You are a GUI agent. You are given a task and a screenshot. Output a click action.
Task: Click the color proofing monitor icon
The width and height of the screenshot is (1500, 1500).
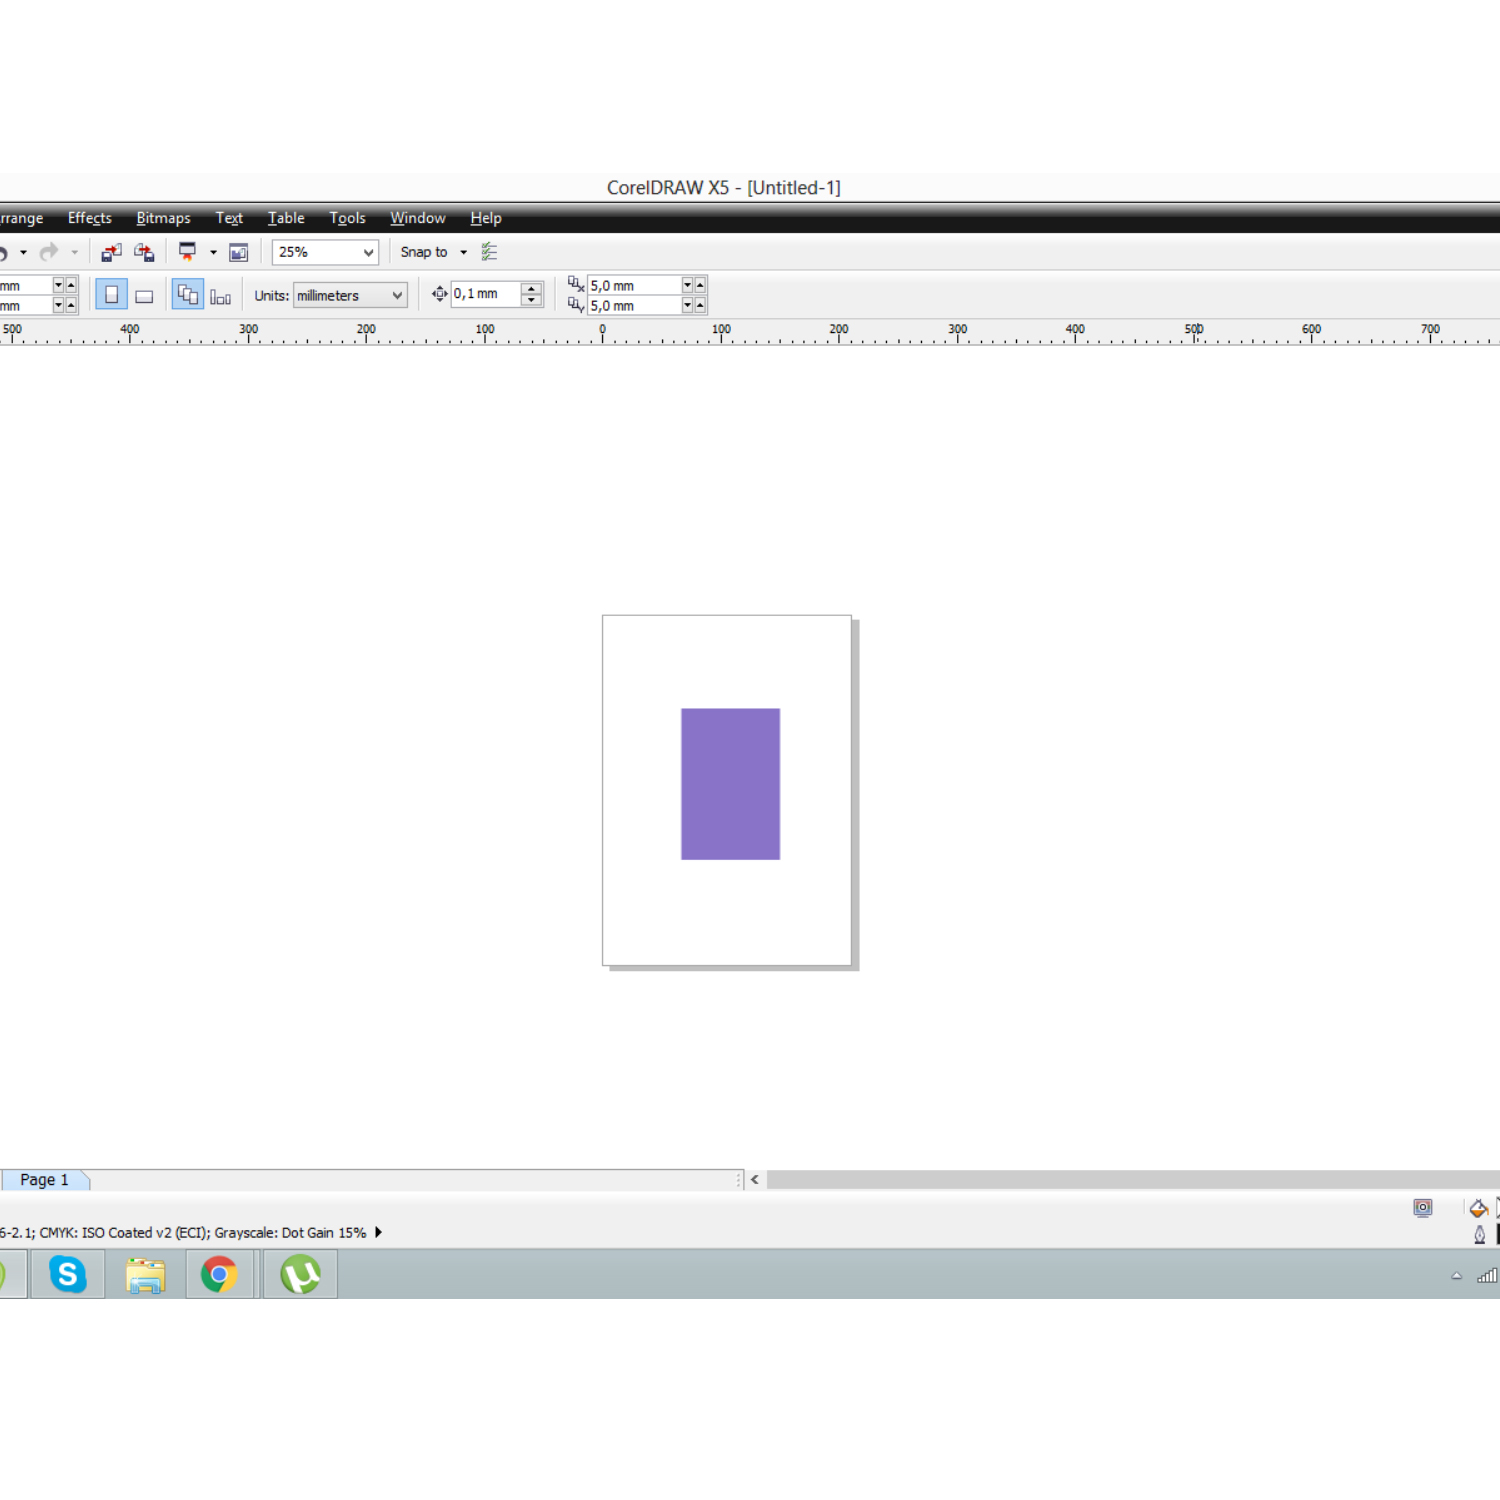(x=1422, y=1208)
